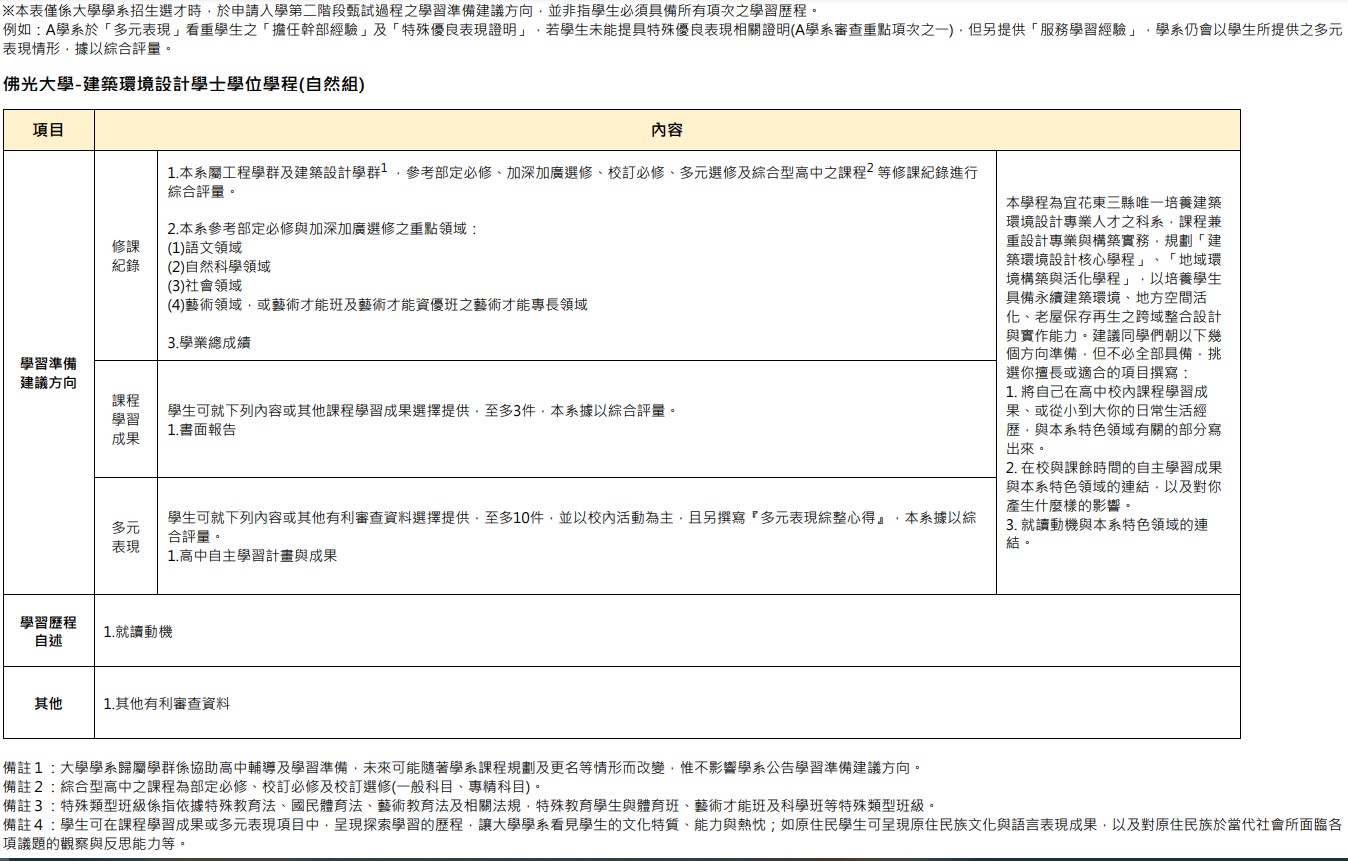Click the text 3.學業總成績
This screenshot has width=1348, height=861.
209,342
